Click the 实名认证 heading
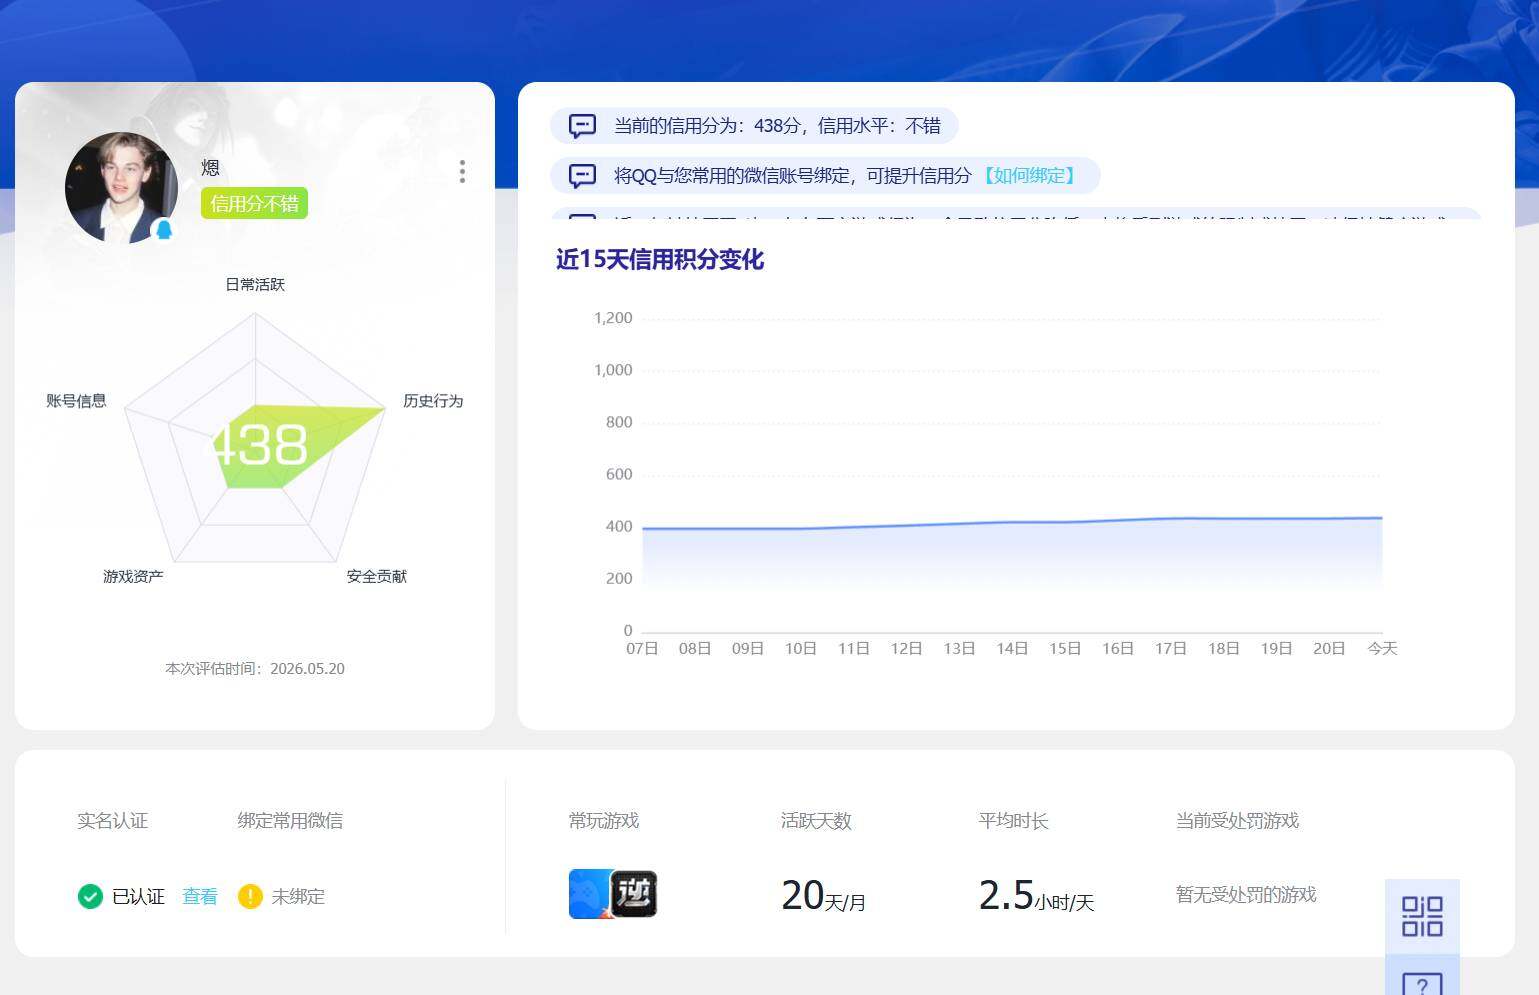The height and width of the screenshot is (995, 1539). 112,821
